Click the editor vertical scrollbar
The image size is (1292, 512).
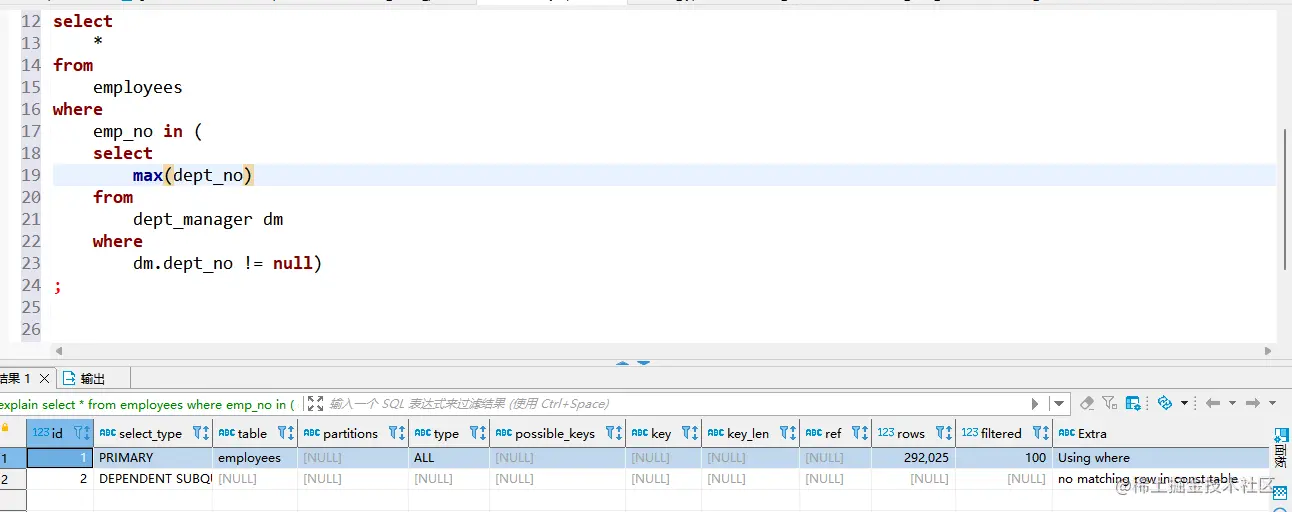pyautogui.click(x=1284, y=198)
